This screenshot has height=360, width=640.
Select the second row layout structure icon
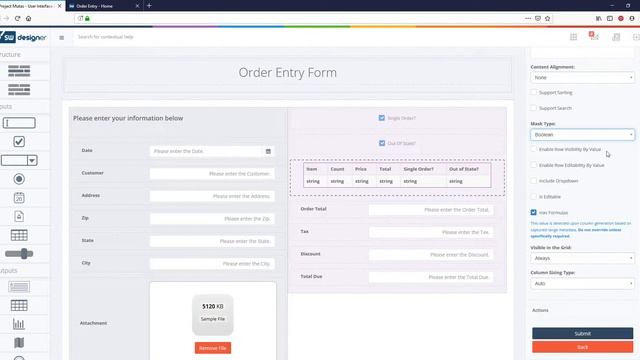click(19, 89)
